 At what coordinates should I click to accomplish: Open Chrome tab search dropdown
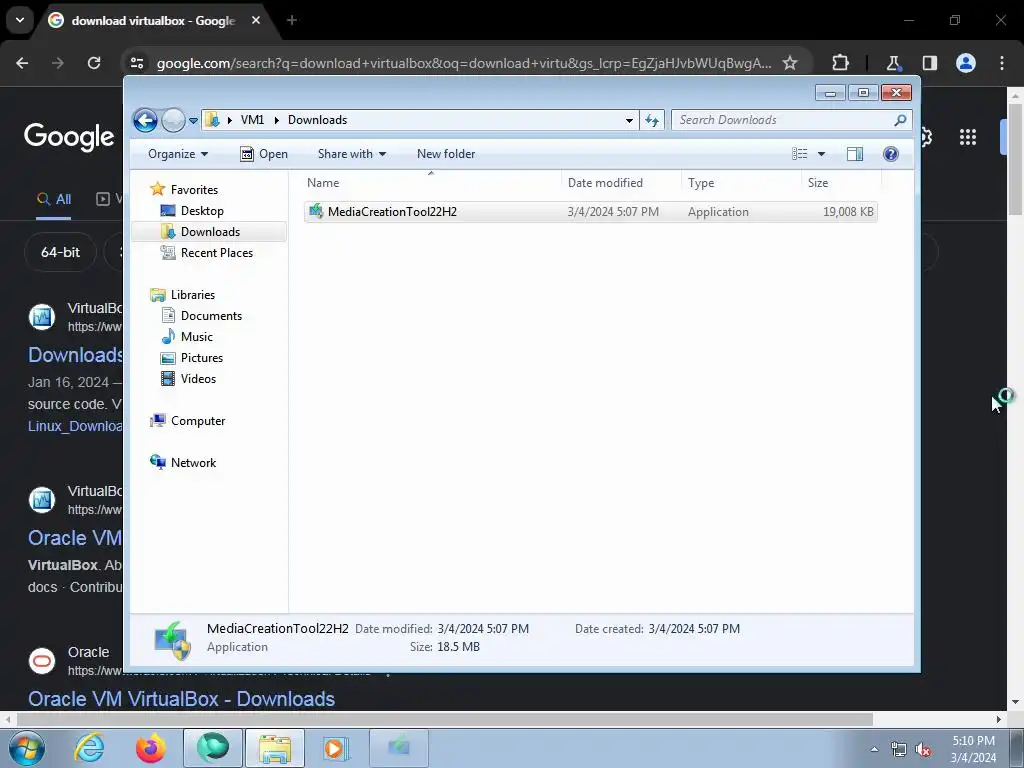[20, 20]
